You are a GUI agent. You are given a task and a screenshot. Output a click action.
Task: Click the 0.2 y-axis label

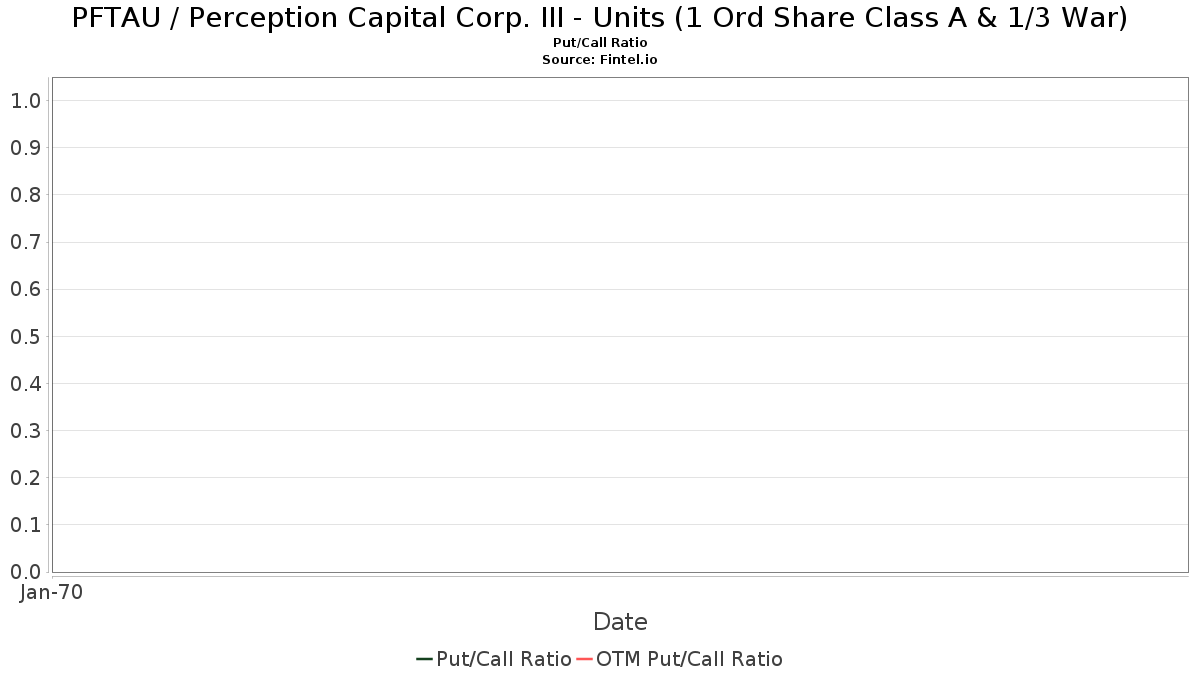point(25,478)
